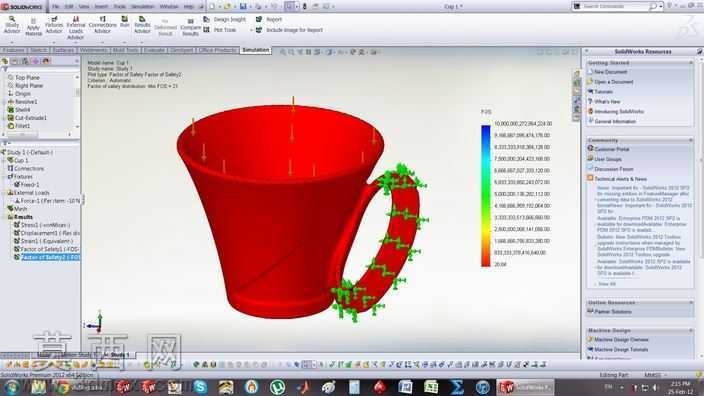Open the Study Advisor tool

[12, 24]
